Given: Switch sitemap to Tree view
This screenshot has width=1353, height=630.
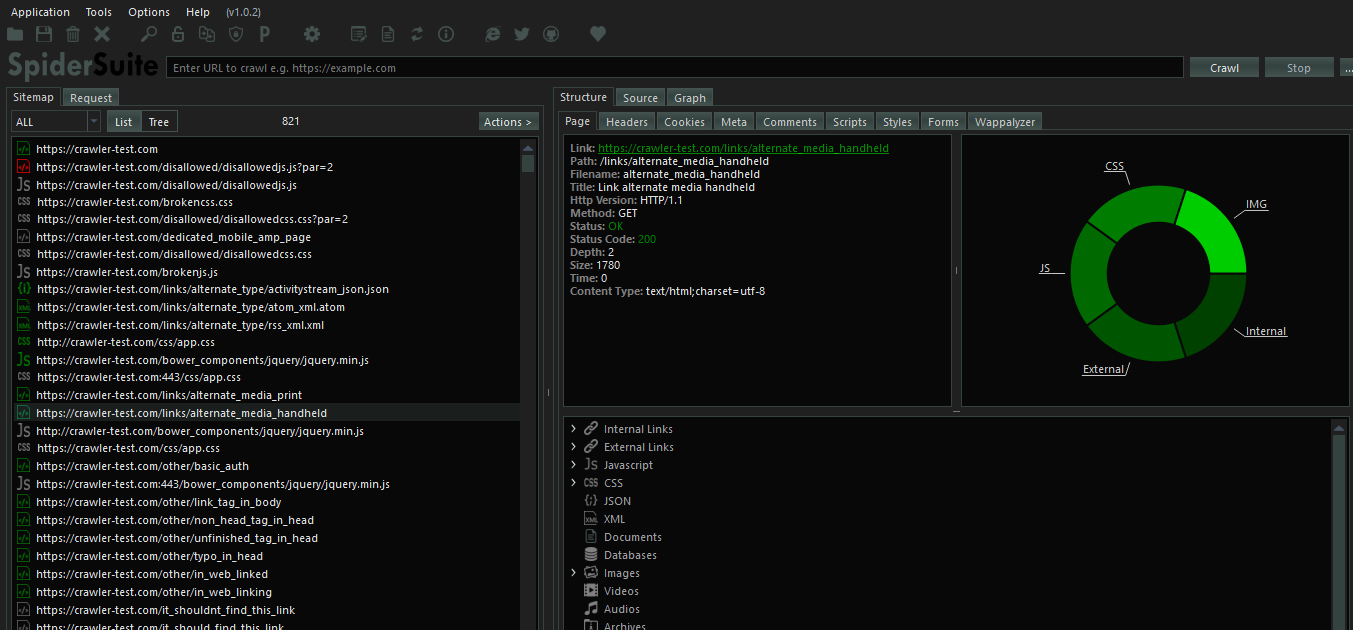Looking at the screenshot, I should pyautogui.click(x=159, y=122).
